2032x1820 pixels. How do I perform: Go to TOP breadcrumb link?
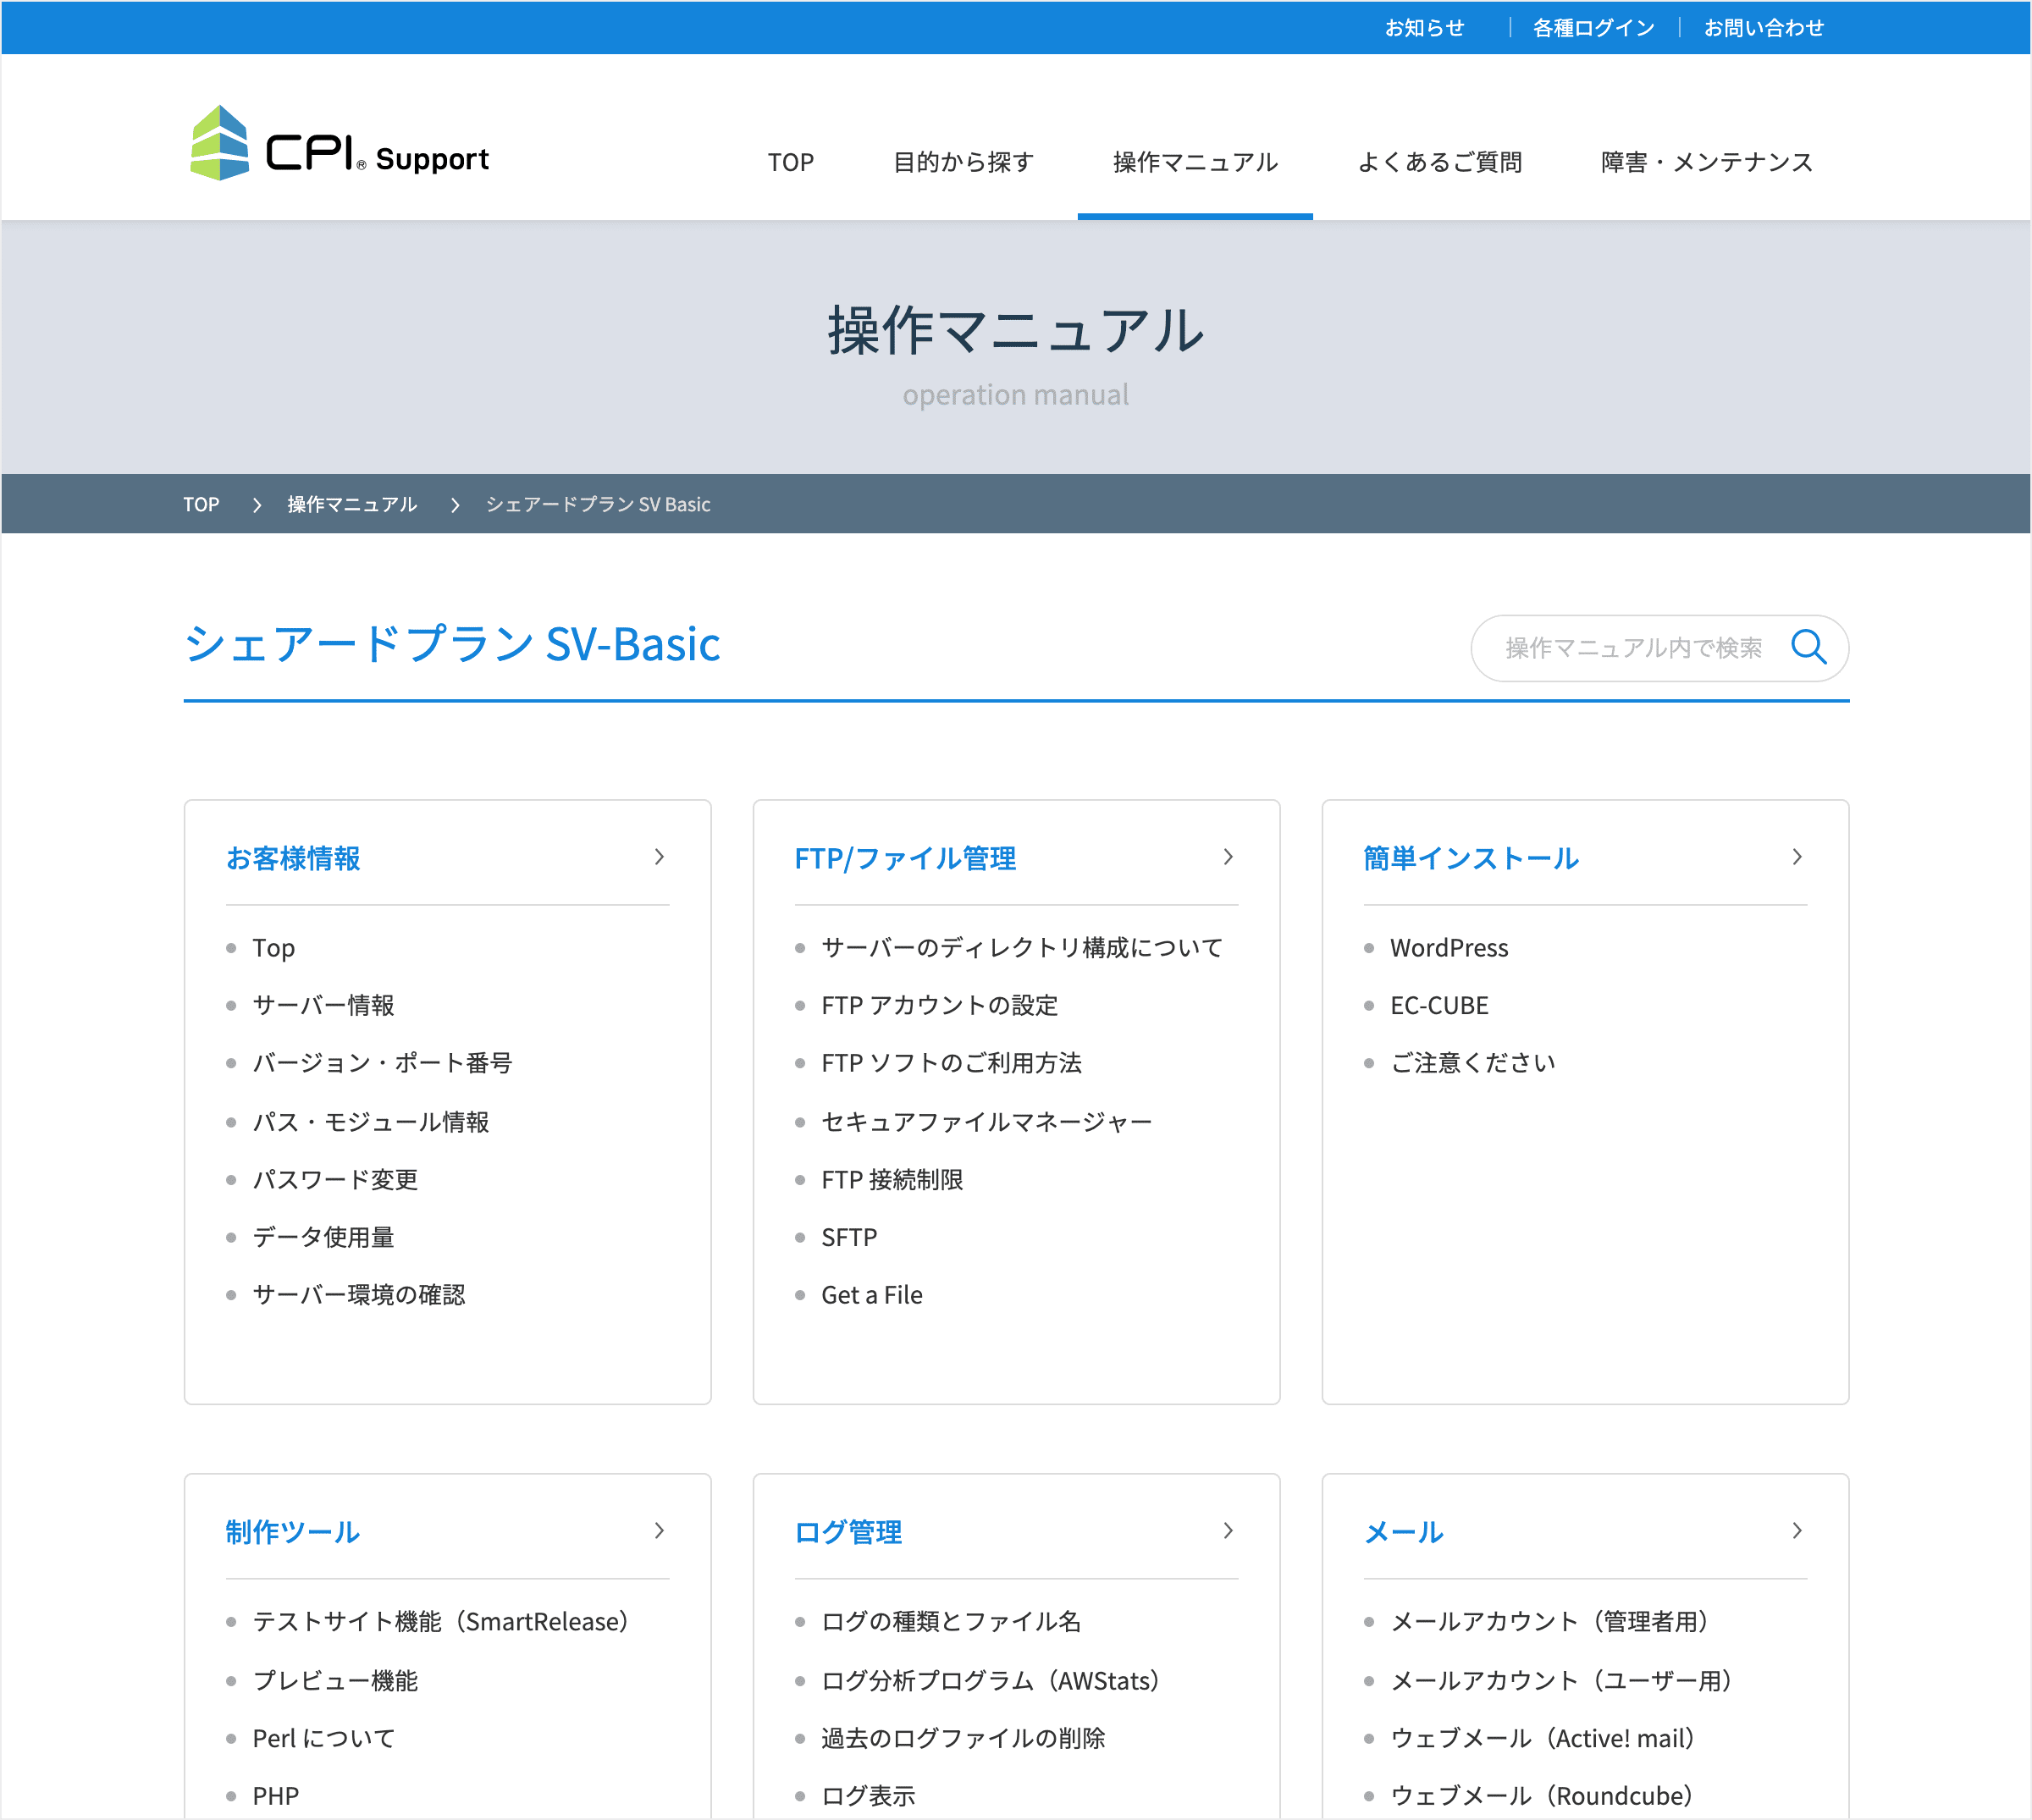[201, 504]
